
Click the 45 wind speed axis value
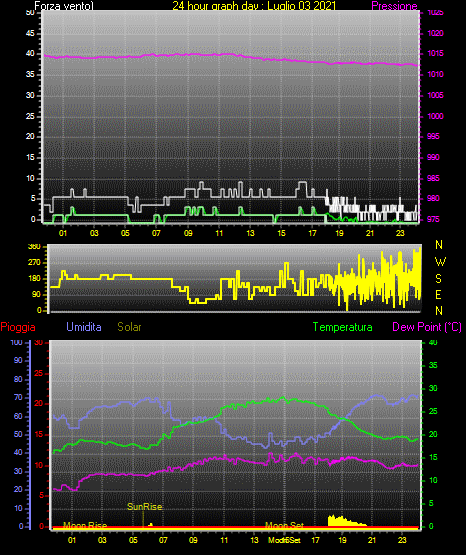click(x=30, y=34)
